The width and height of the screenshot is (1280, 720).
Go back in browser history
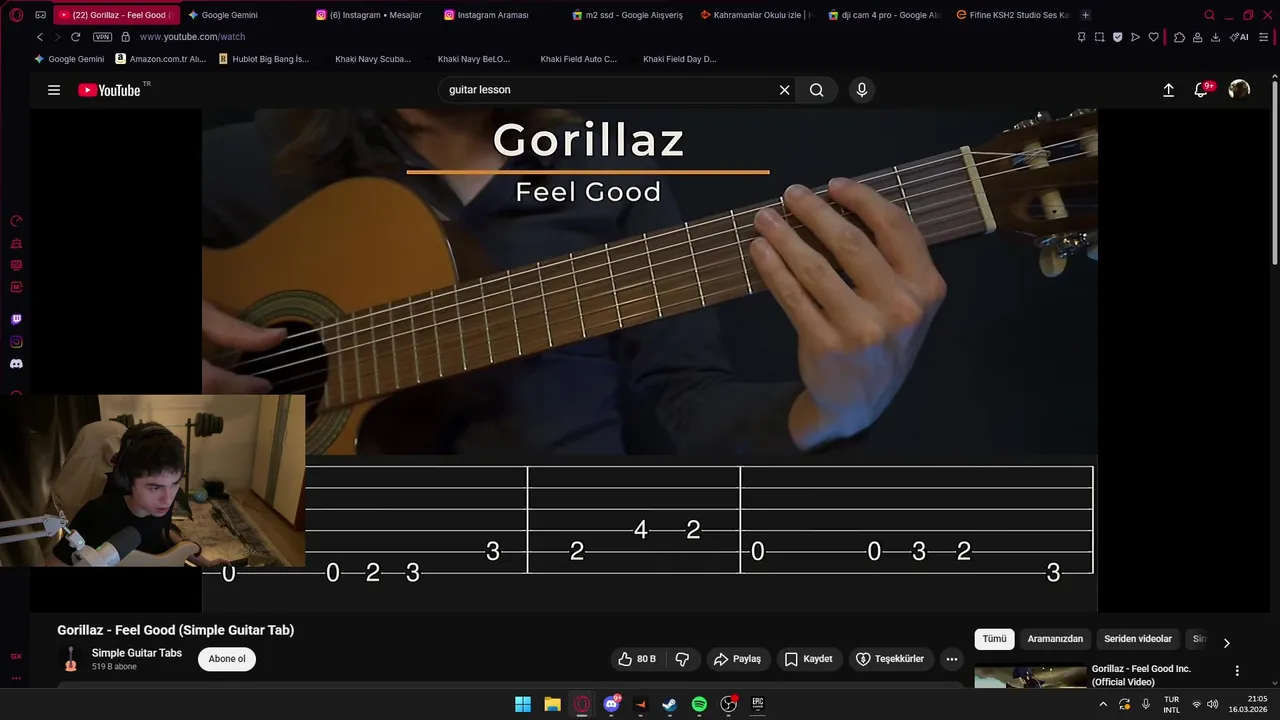(x=40, y=37)
